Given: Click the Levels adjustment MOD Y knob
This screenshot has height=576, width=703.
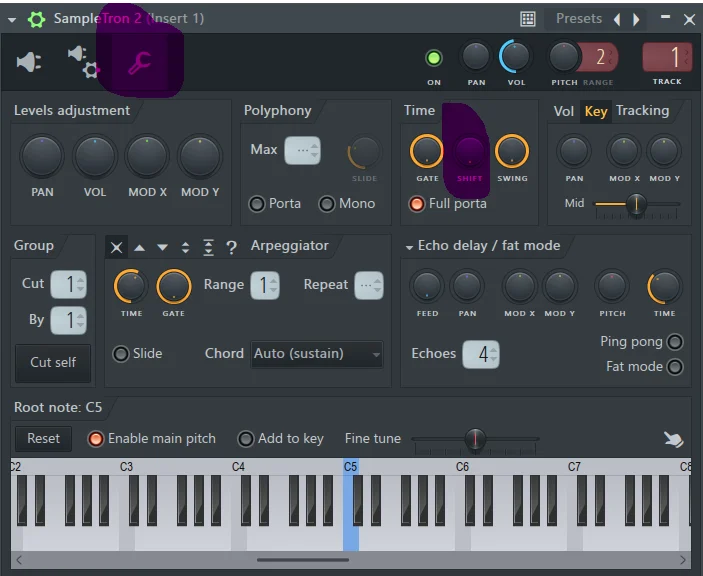Looking at the screenshot, I should (200, 156).
